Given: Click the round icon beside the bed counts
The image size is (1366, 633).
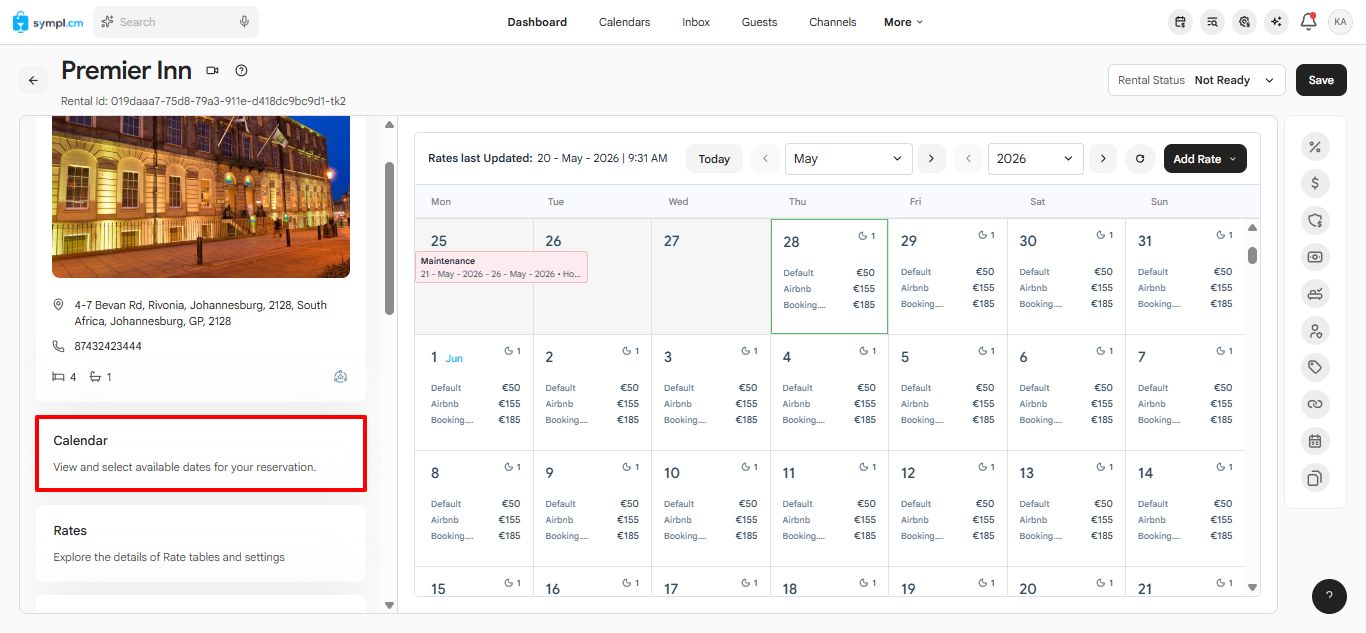Looking at the screenshot, I should 340,377.
